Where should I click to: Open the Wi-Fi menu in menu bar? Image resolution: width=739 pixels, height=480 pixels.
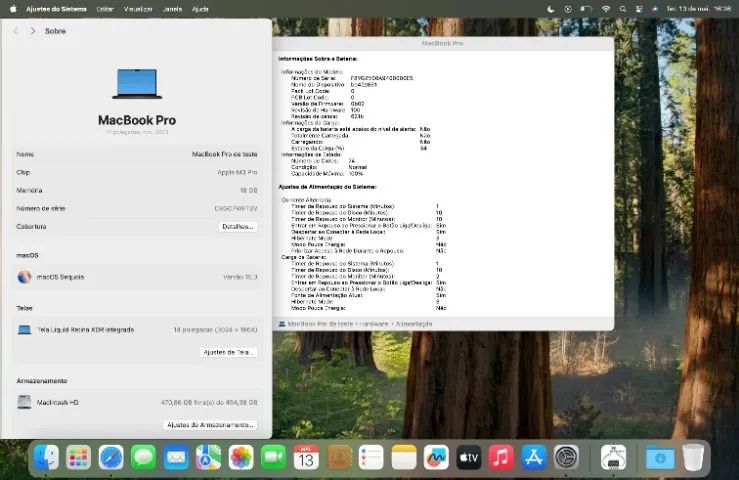606,9
